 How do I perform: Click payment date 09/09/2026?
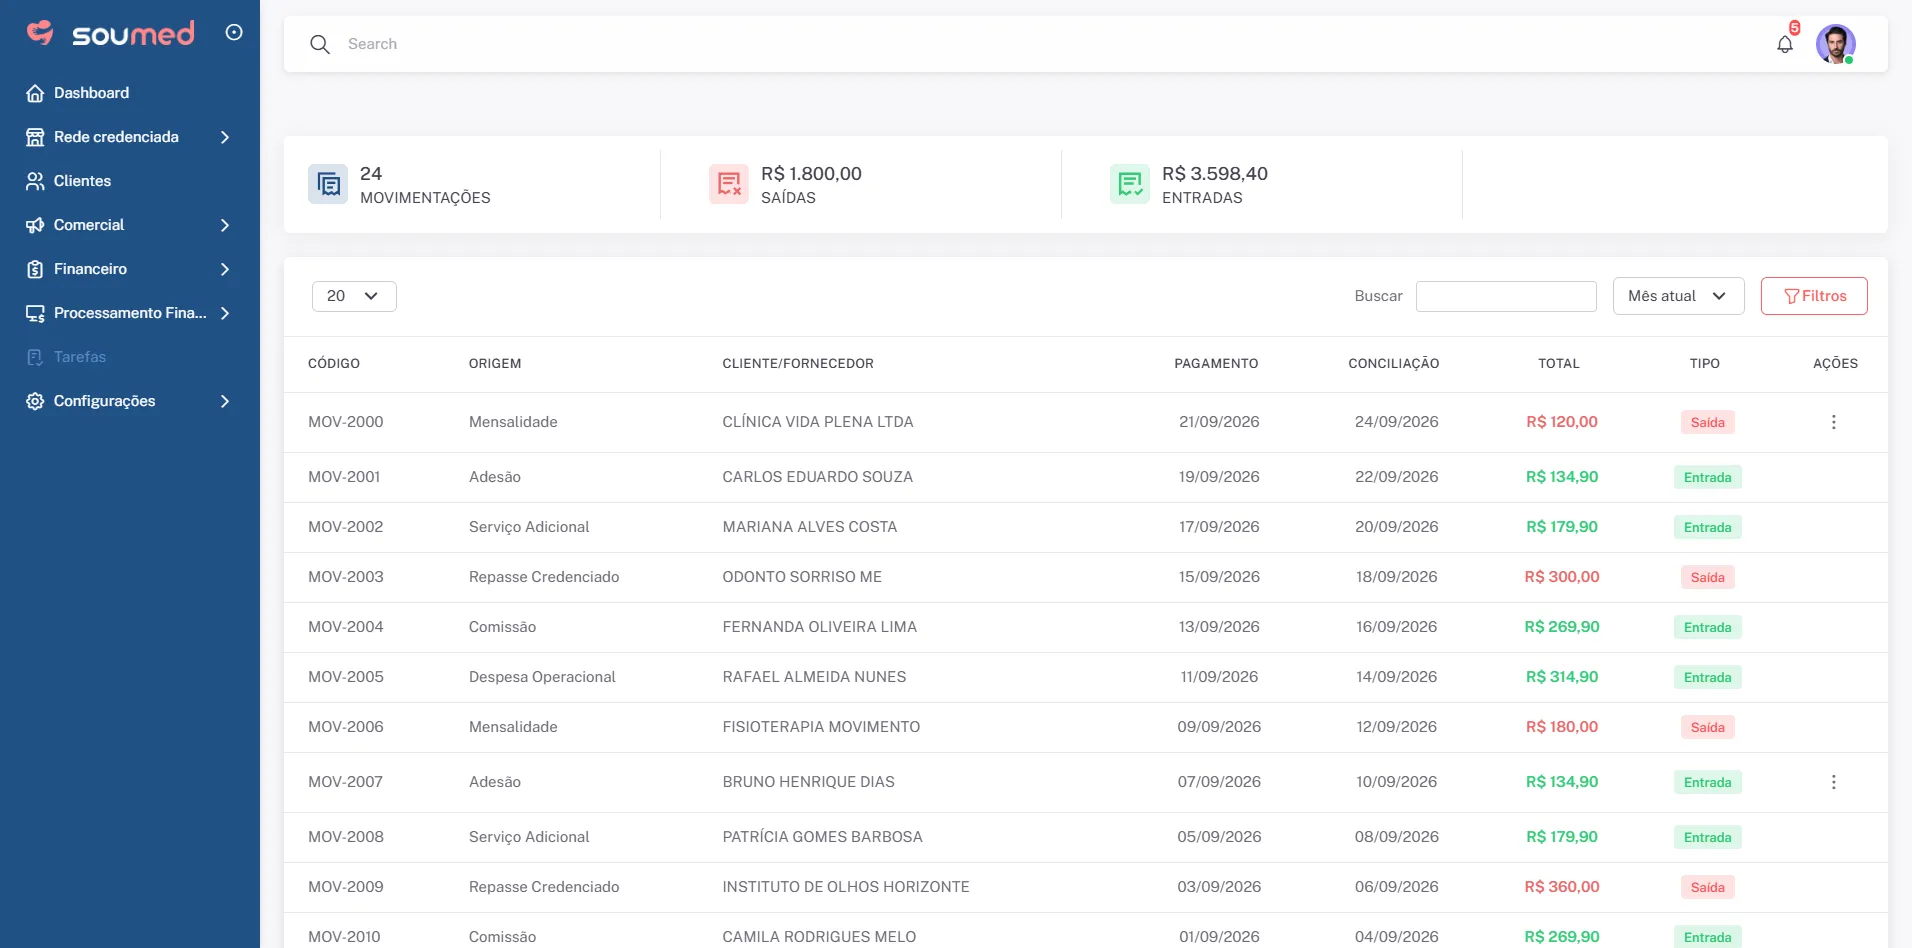pyautogui.click(x=1219, y=727)
